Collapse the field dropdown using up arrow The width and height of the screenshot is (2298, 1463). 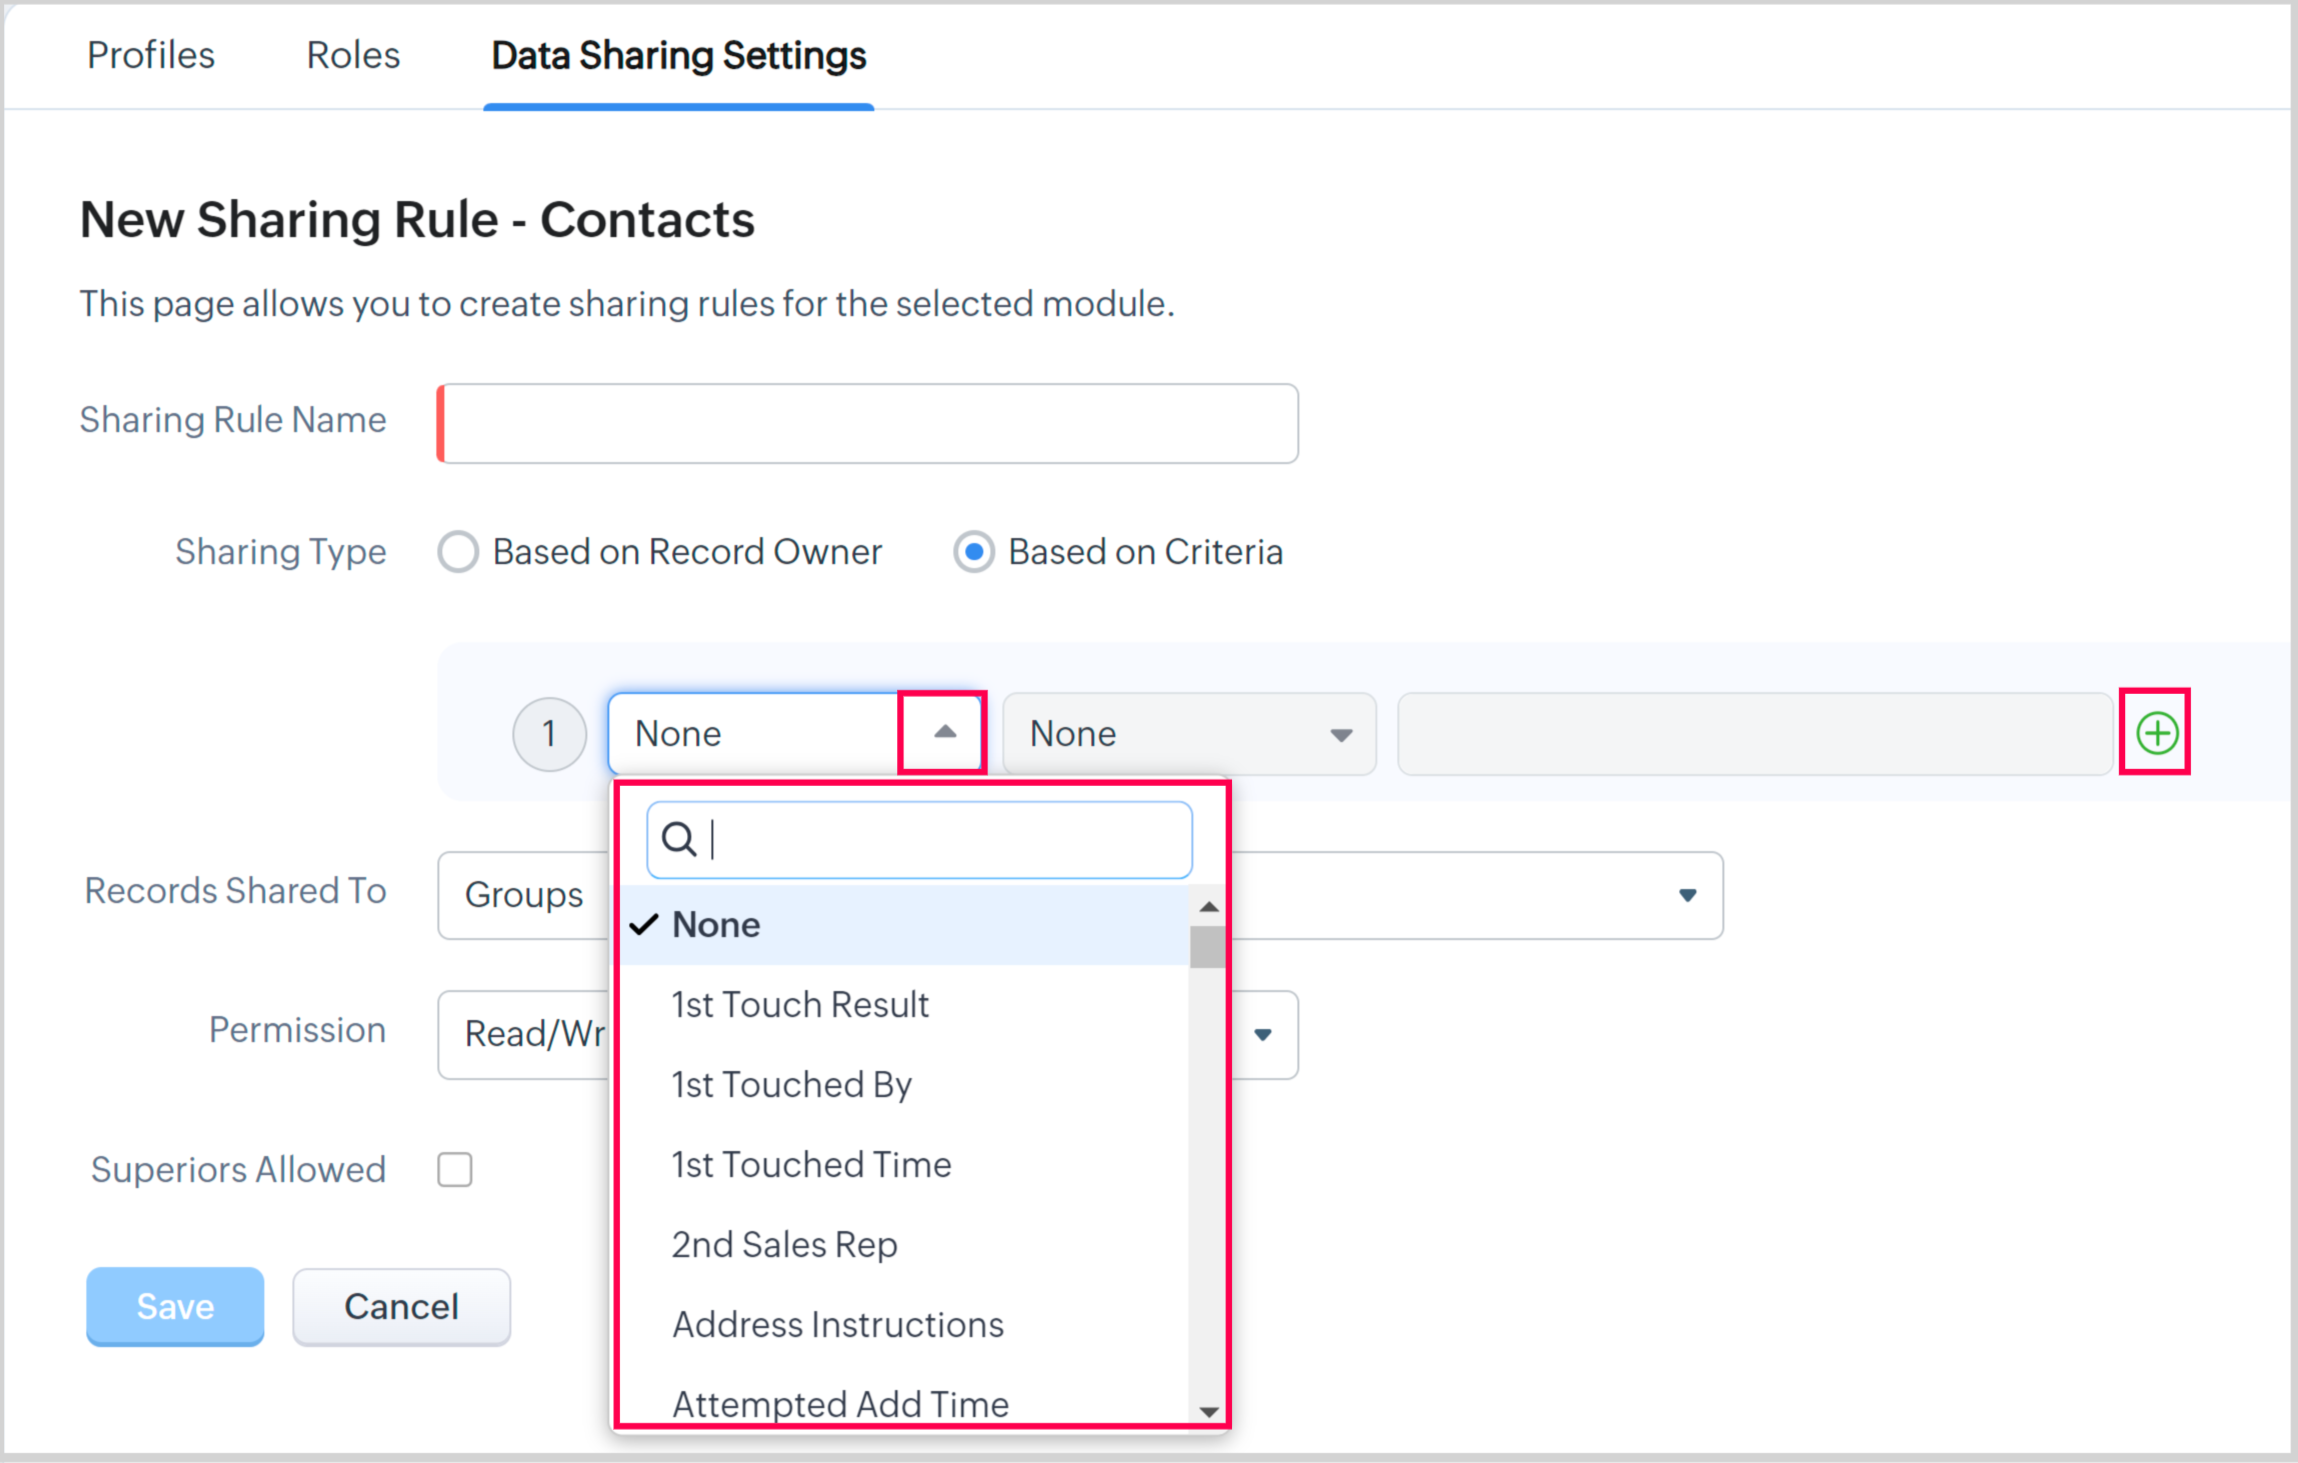point(943,733)
